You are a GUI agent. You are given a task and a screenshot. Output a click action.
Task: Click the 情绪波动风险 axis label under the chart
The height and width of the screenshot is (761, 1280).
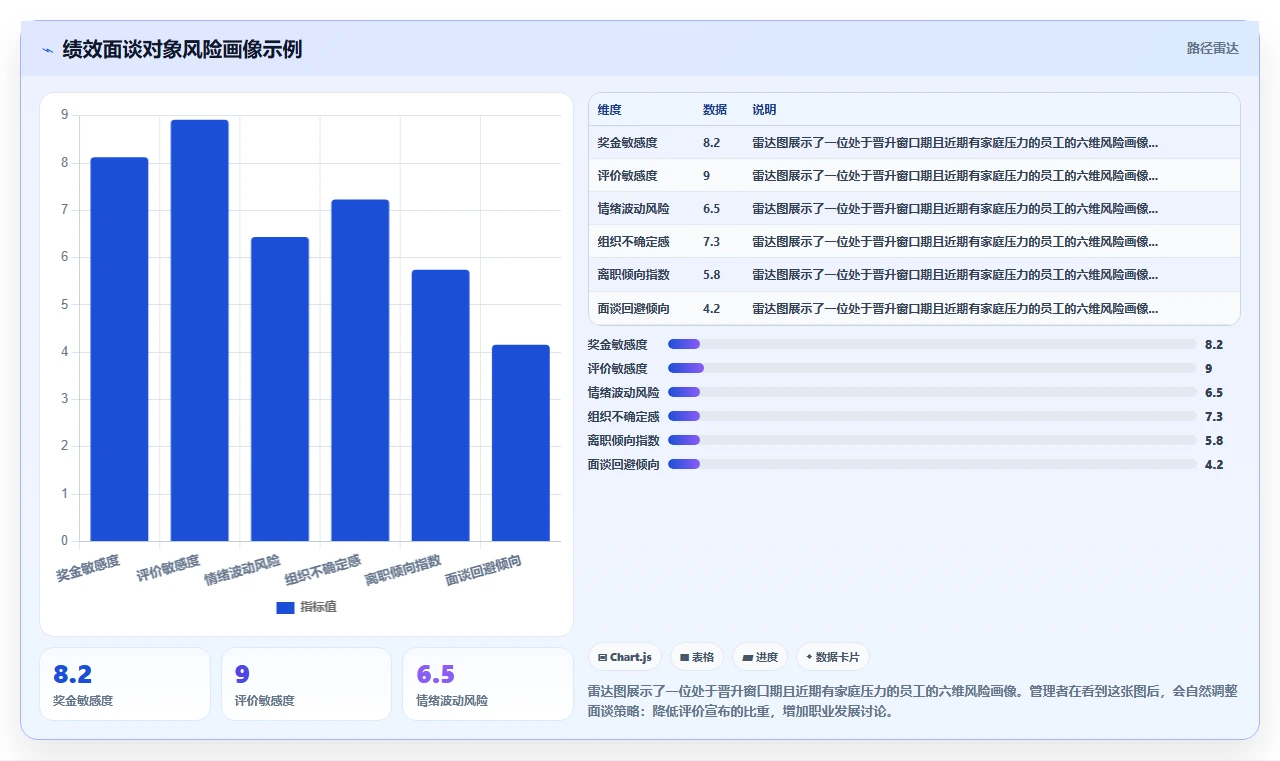[243, 570]
